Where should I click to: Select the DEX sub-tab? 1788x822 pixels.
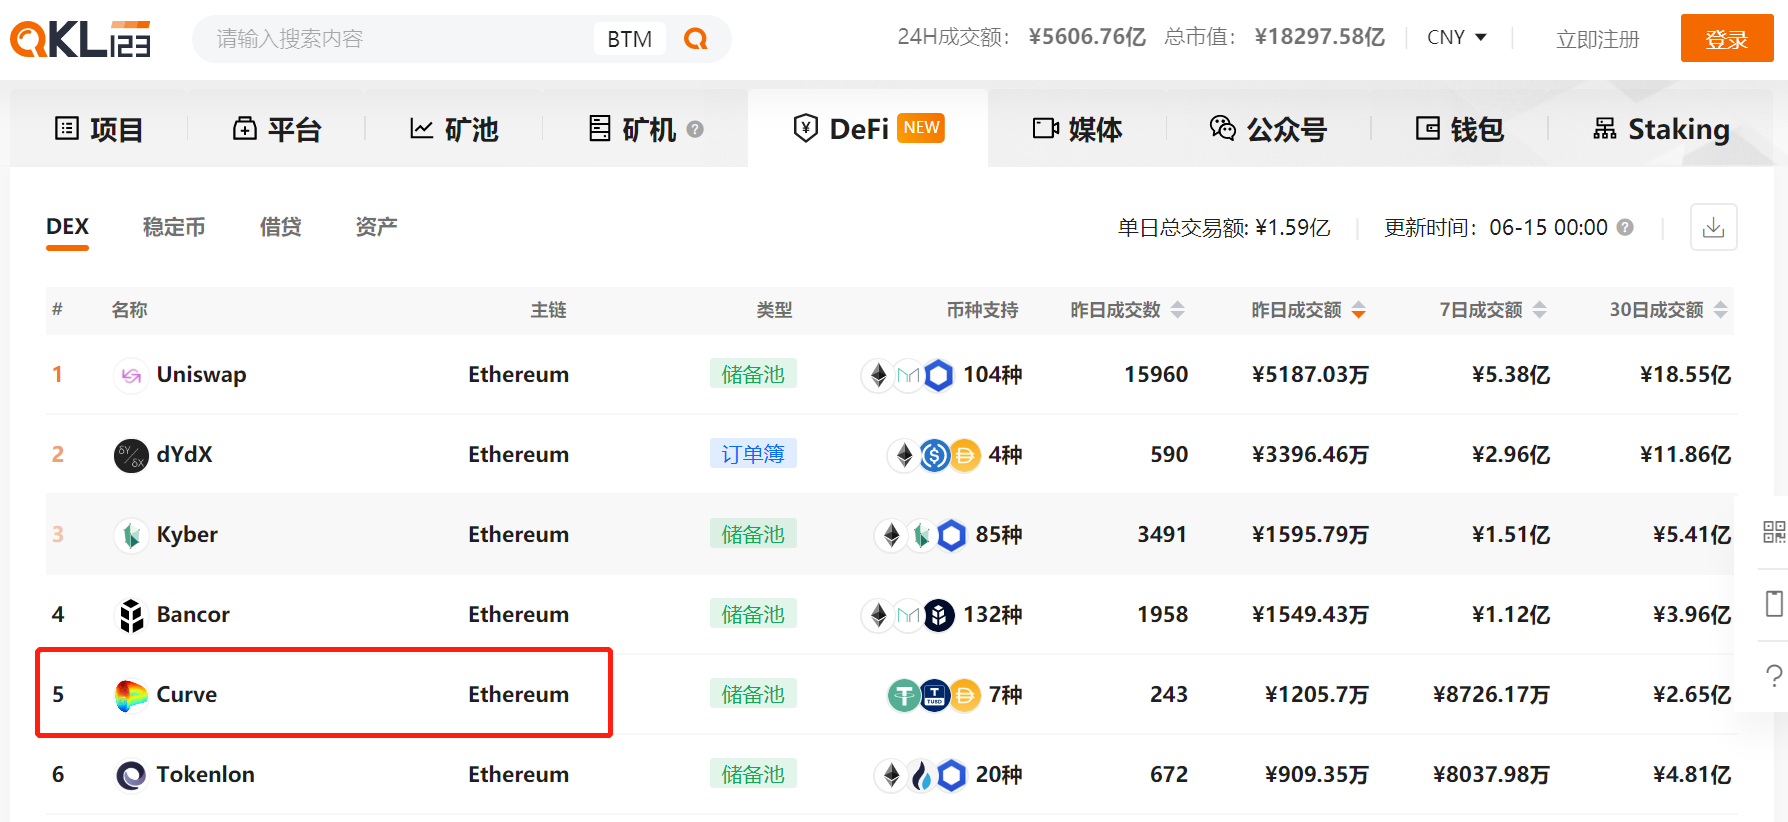click(67, 227)
